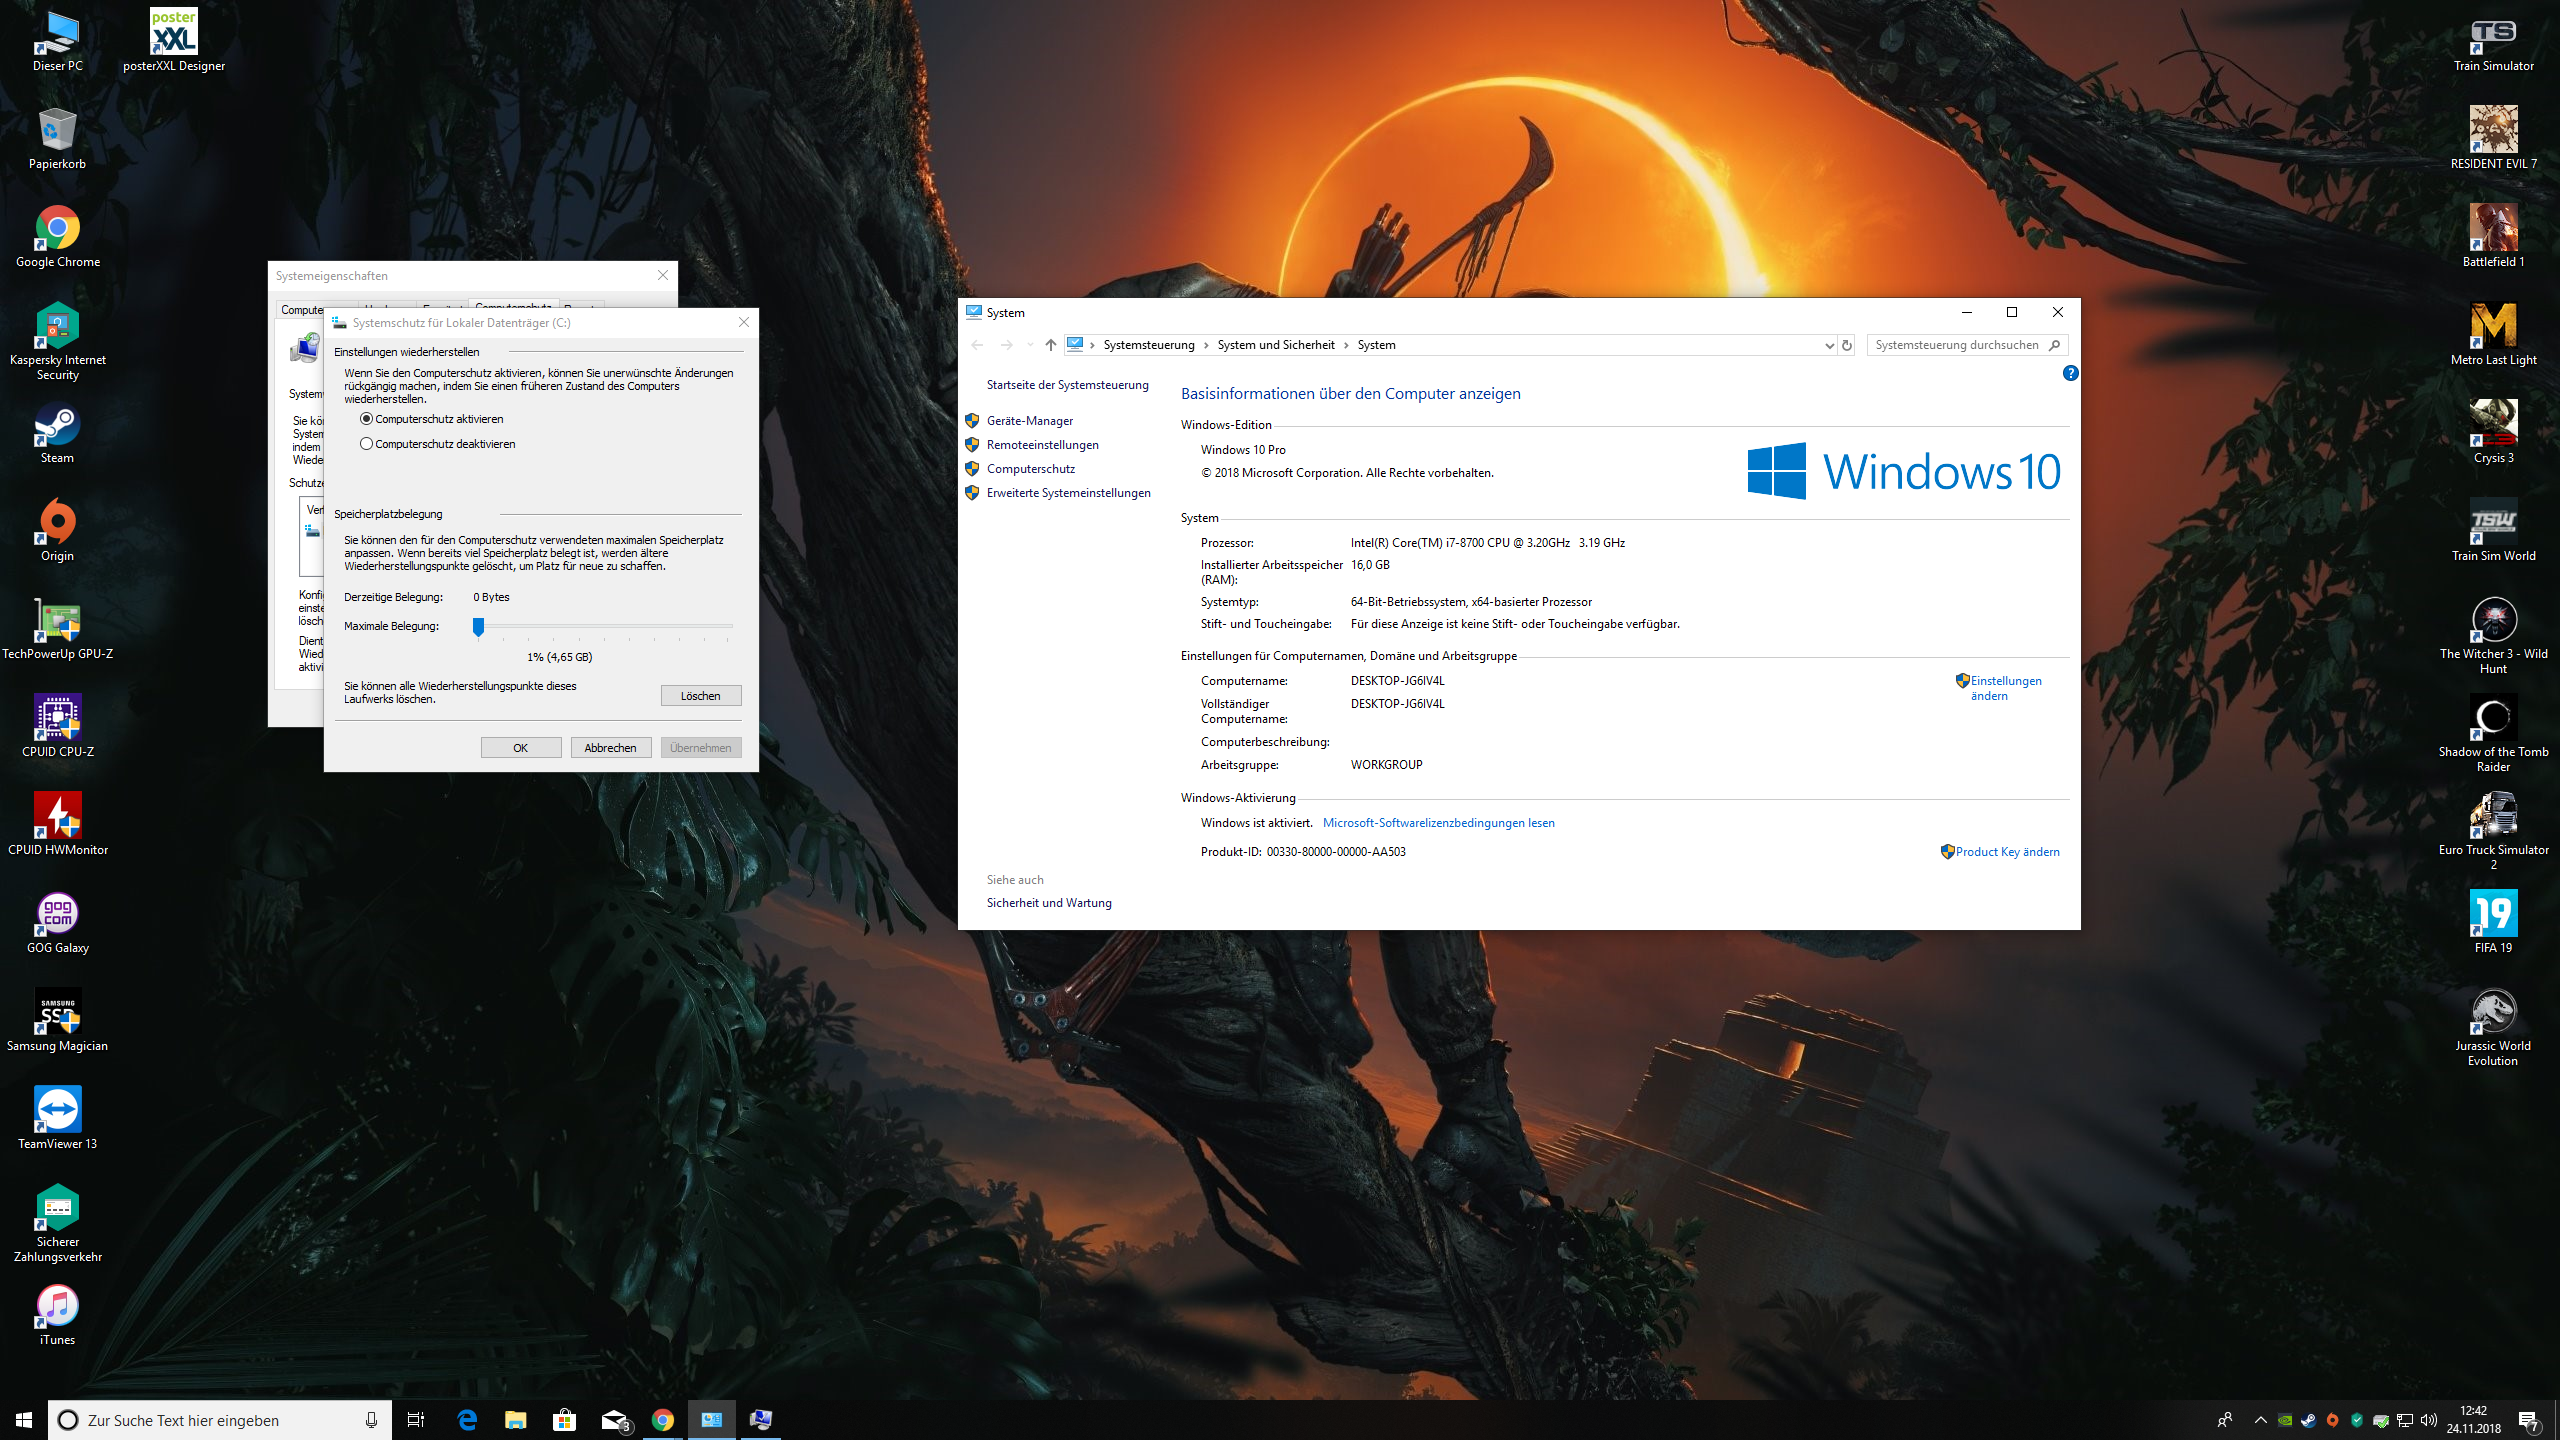Launch iTunes desktop icon
The height and width of the screenshot is (1440, 2560).
point(57,1314)
